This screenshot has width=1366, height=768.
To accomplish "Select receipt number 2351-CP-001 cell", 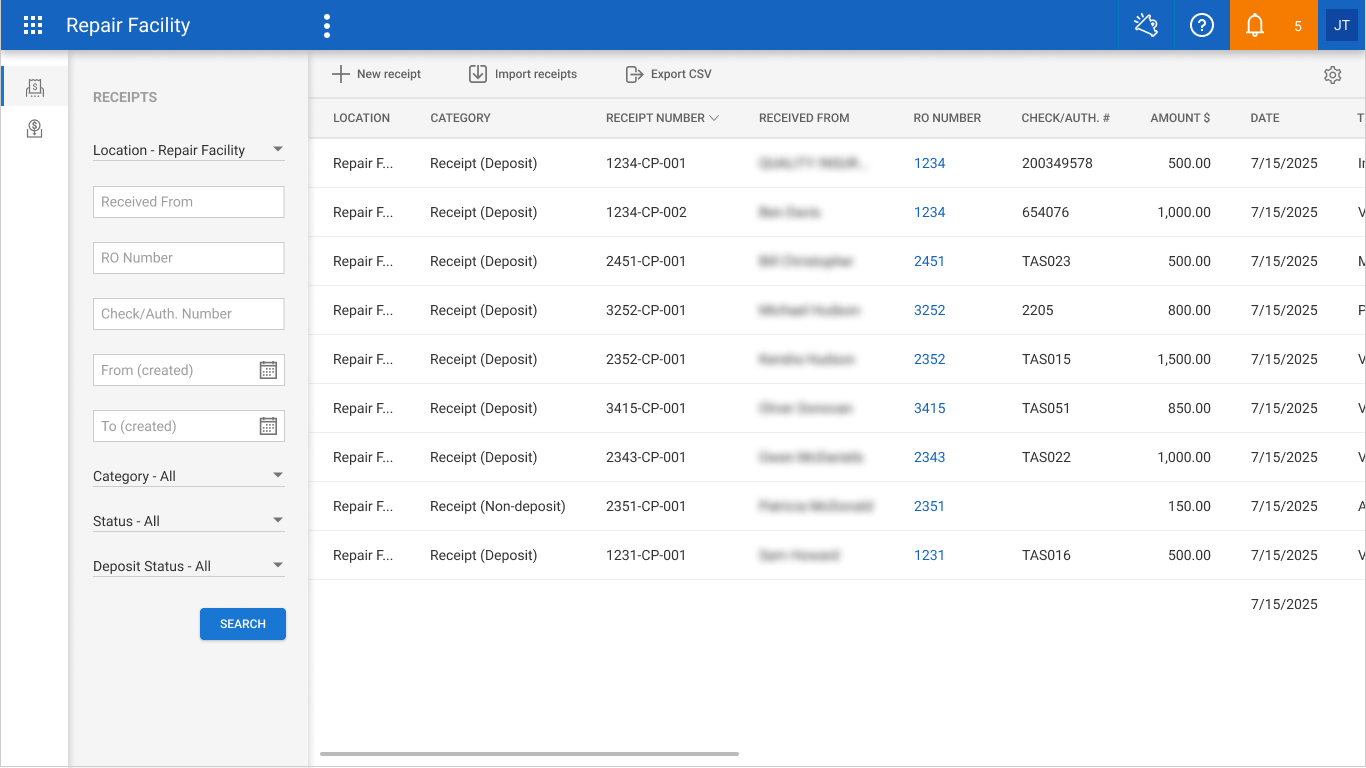I will click(x=646, y=506).
